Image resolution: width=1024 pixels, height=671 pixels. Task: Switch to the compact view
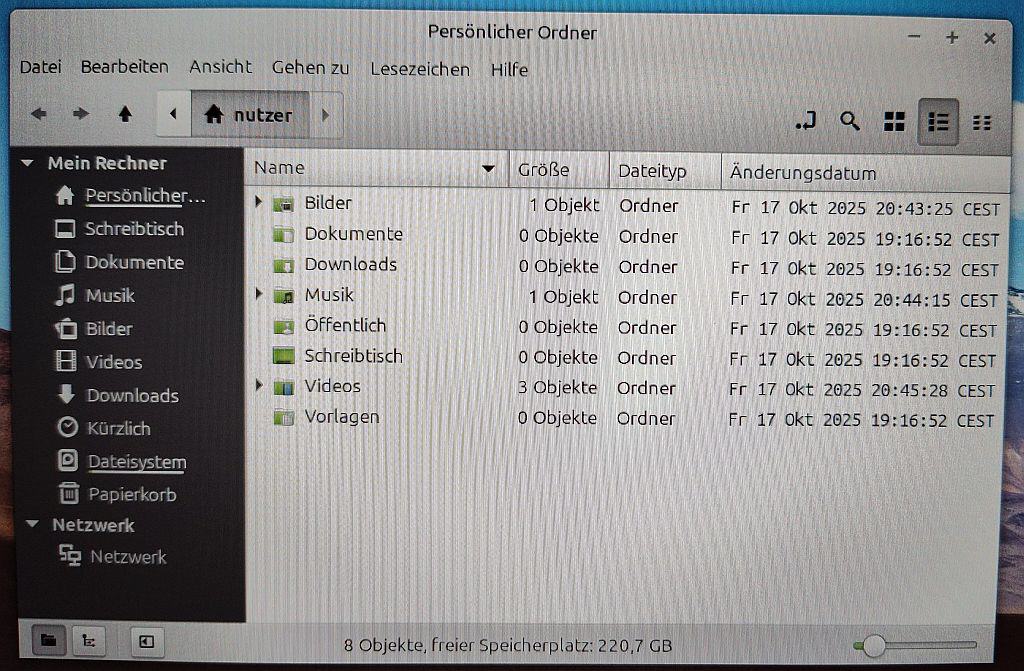tap(983, 121)
